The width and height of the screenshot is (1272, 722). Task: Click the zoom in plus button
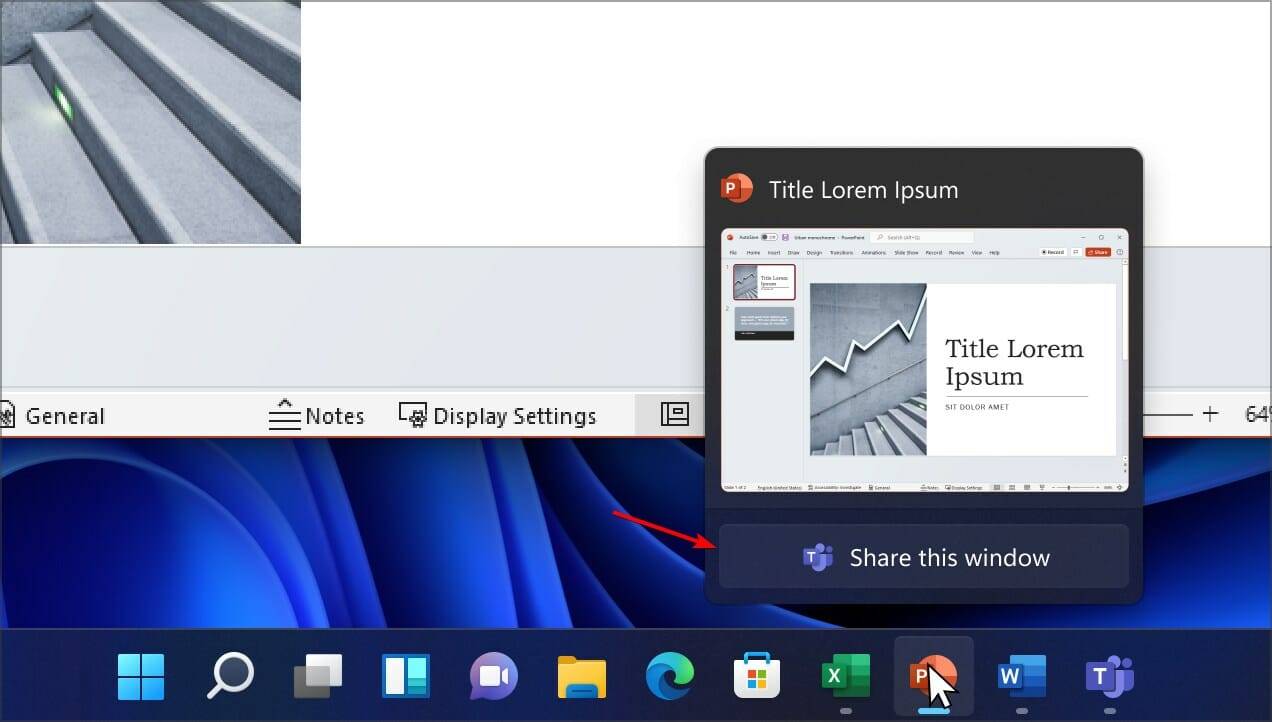(x=1210, y=413)
